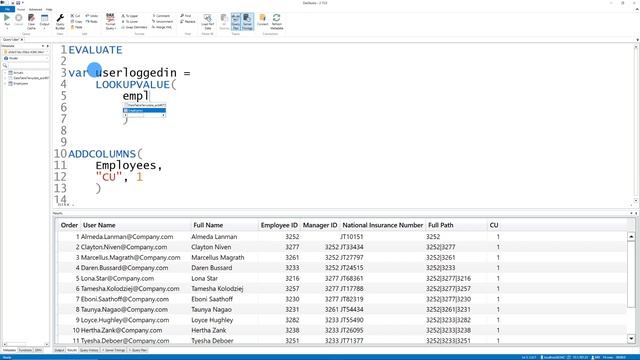Image resolution: width=640 pixels, height=360 pixels.
Task: Click the Copy command in ribbon
Action: (76, 21)
